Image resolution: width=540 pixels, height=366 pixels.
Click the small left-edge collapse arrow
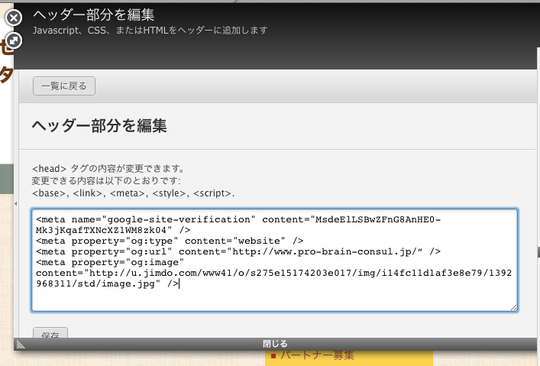[16, 203]
